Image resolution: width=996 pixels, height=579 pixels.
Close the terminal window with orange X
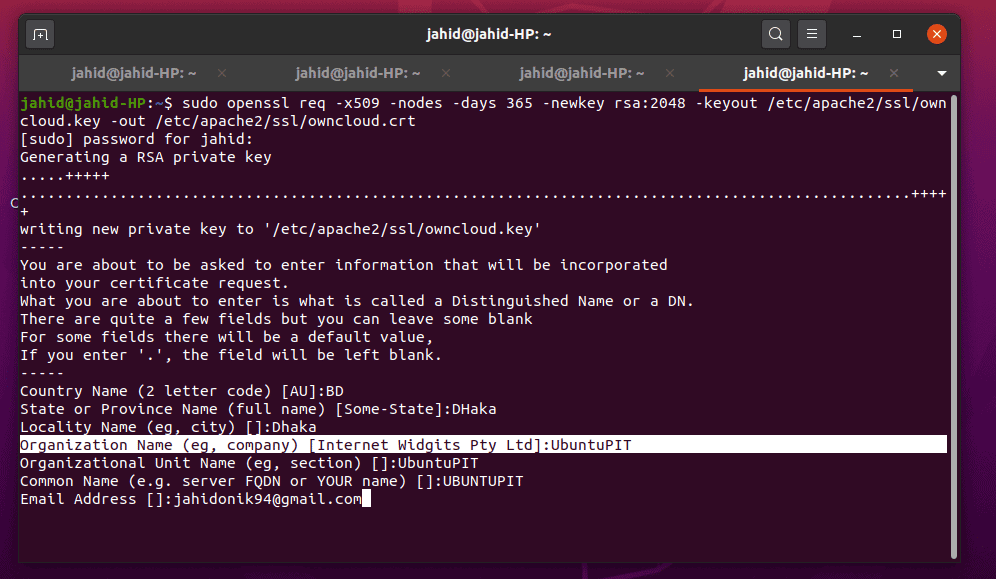937,34
